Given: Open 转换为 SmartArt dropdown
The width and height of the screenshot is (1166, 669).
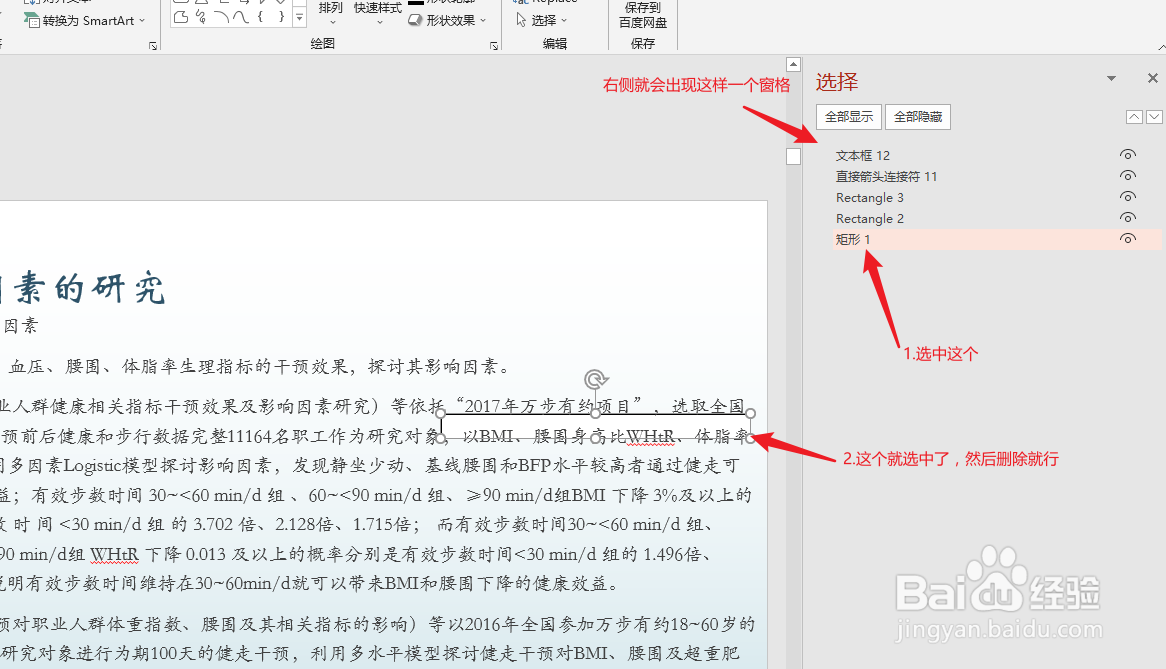Looking at the screenshot, I should click(x=85, y=21).
